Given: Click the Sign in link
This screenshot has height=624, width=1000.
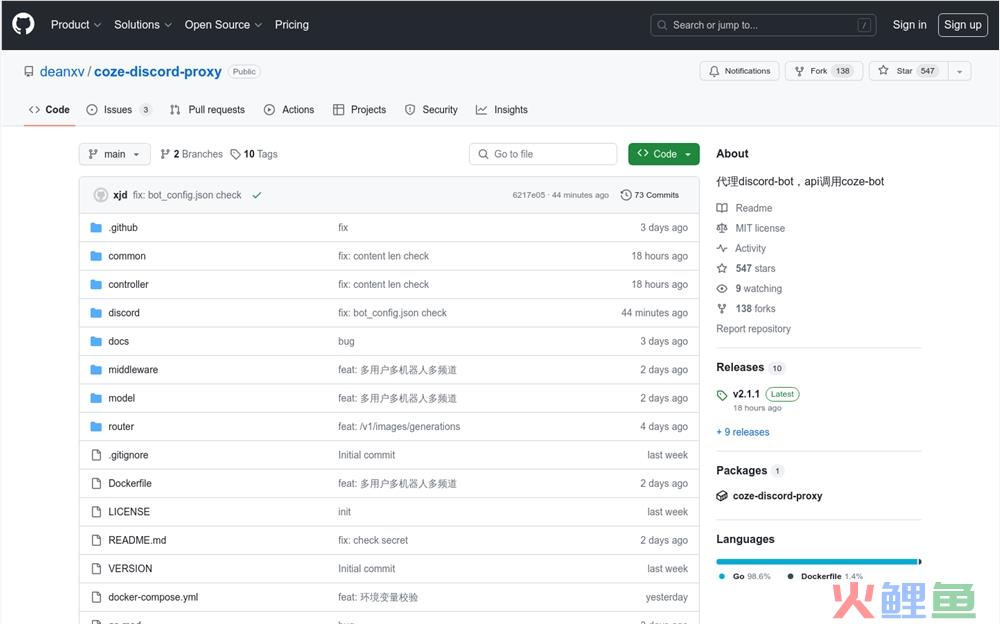Looking at the screenshot, I should (x=909, y=25).
